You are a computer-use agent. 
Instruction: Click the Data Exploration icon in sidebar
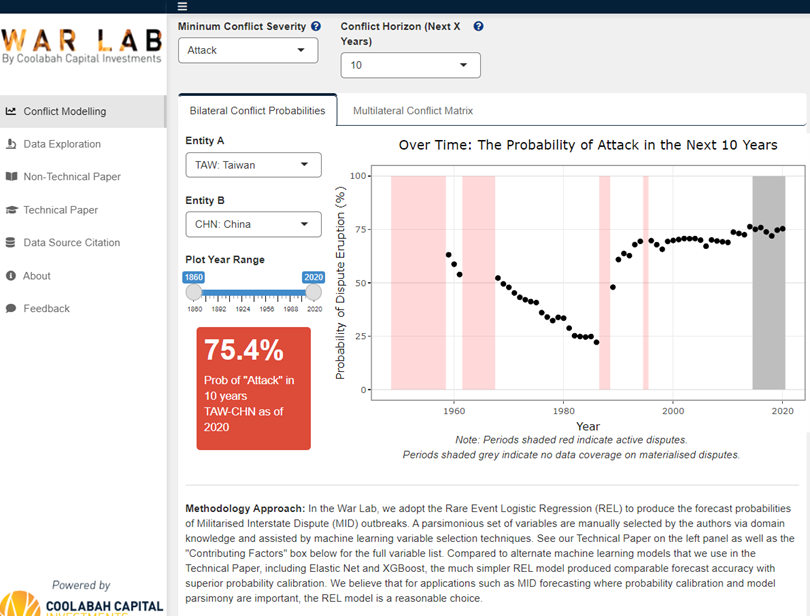11,144
